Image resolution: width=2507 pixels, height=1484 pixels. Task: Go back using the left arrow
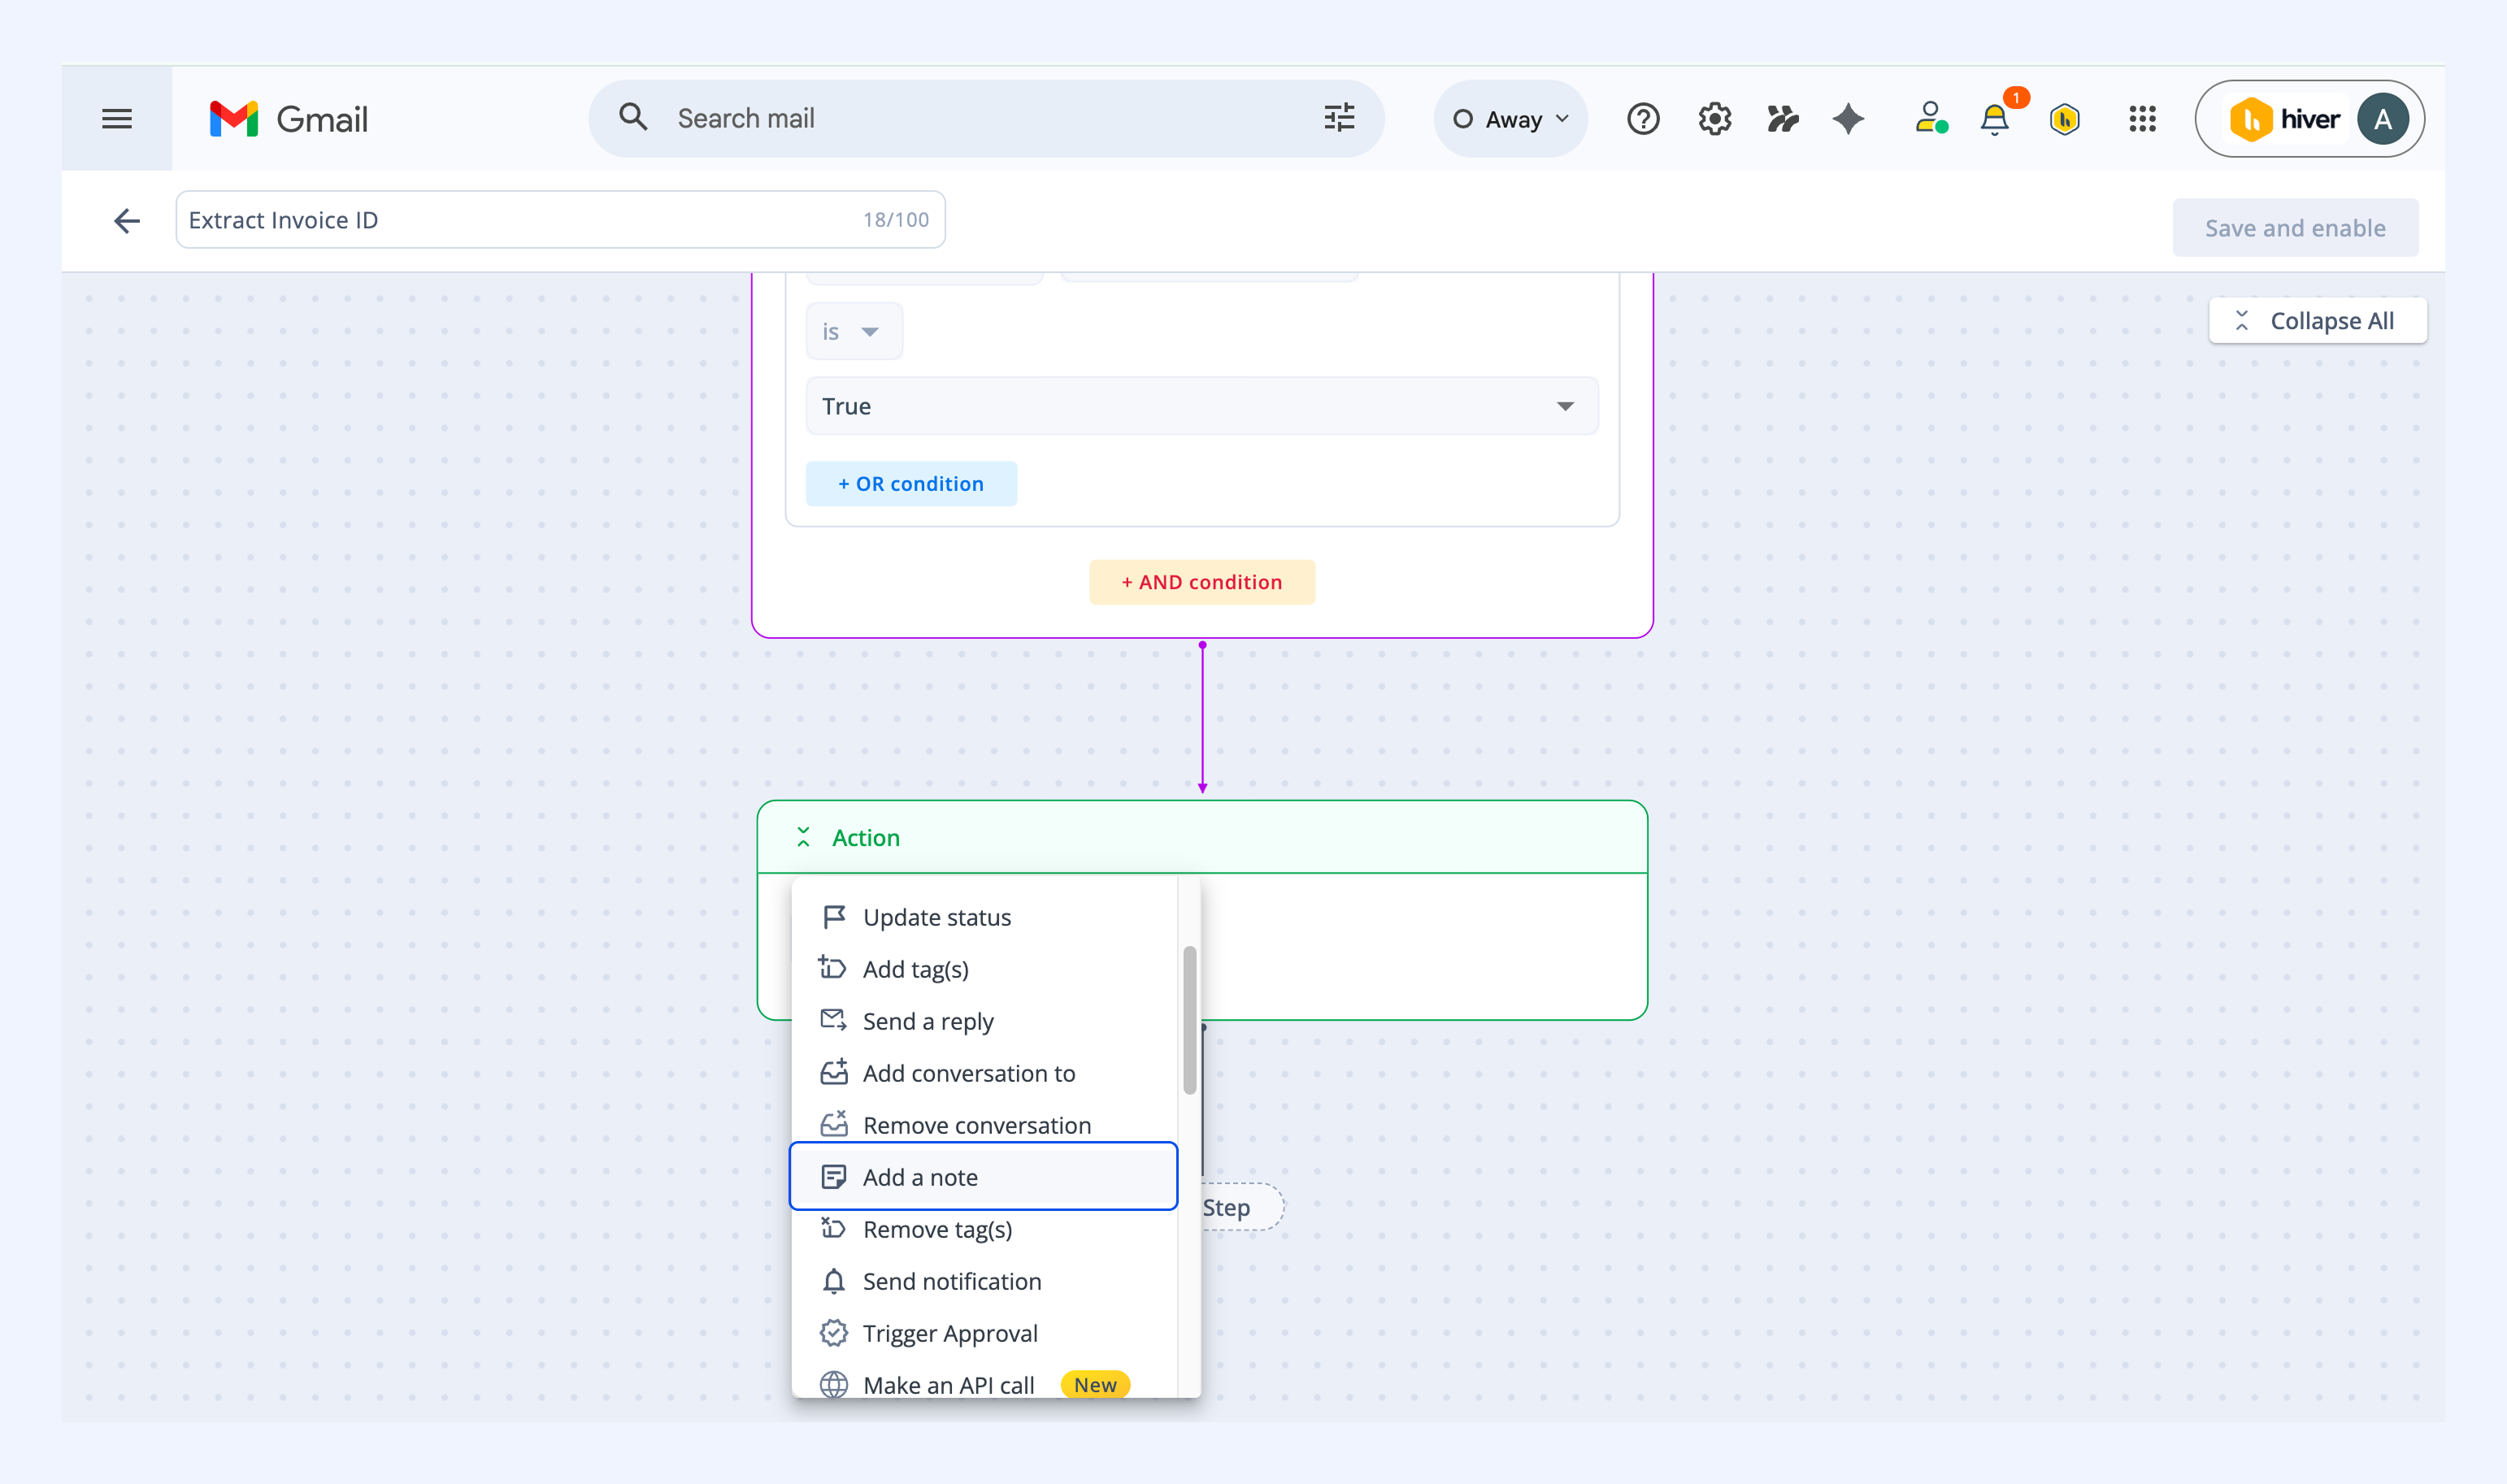tap(127, 220)
